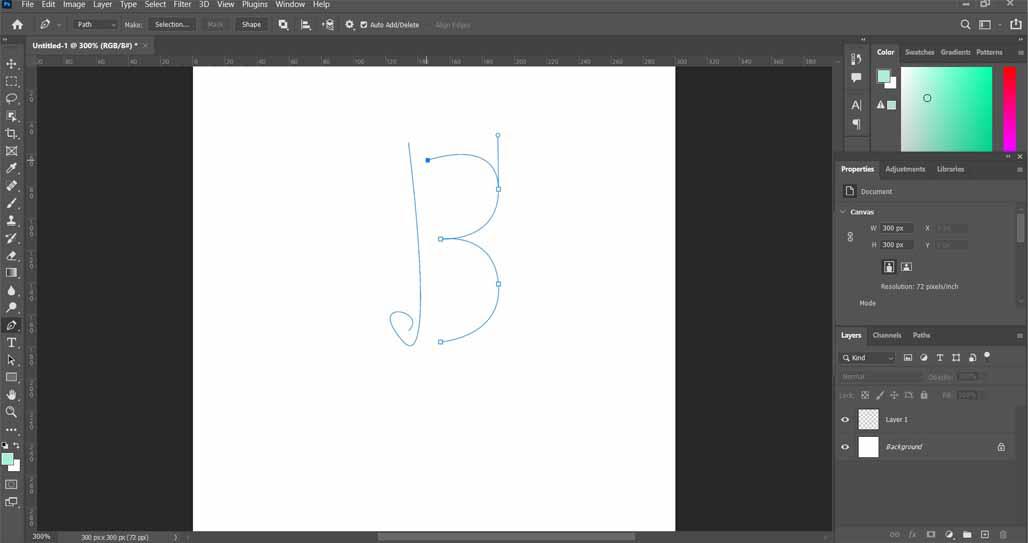Image resolution: width=1028 pixels, height=543 pixels.
Task: Select the Eyedropper tool
Action: (x=11, y=169)
